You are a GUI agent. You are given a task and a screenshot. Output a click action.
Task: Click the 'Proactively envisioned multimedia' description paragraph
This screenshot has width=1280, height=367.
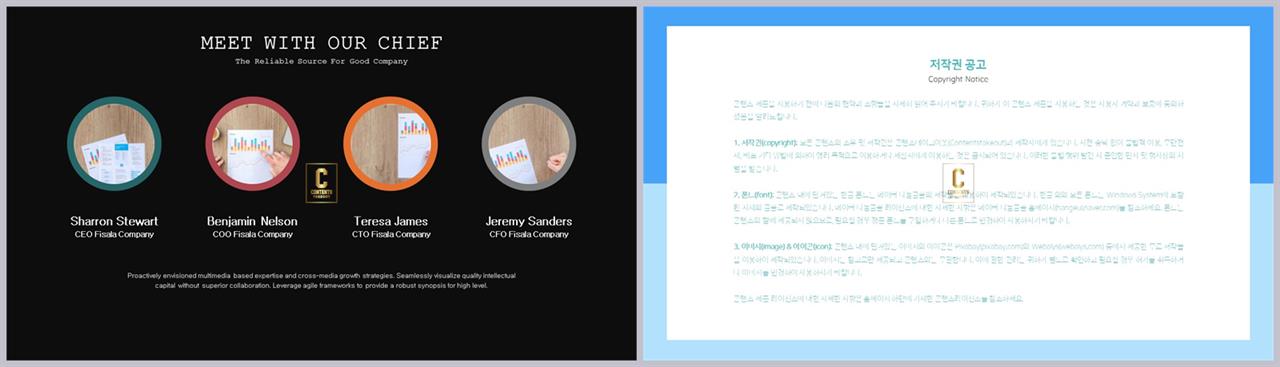tap(321, 280)
